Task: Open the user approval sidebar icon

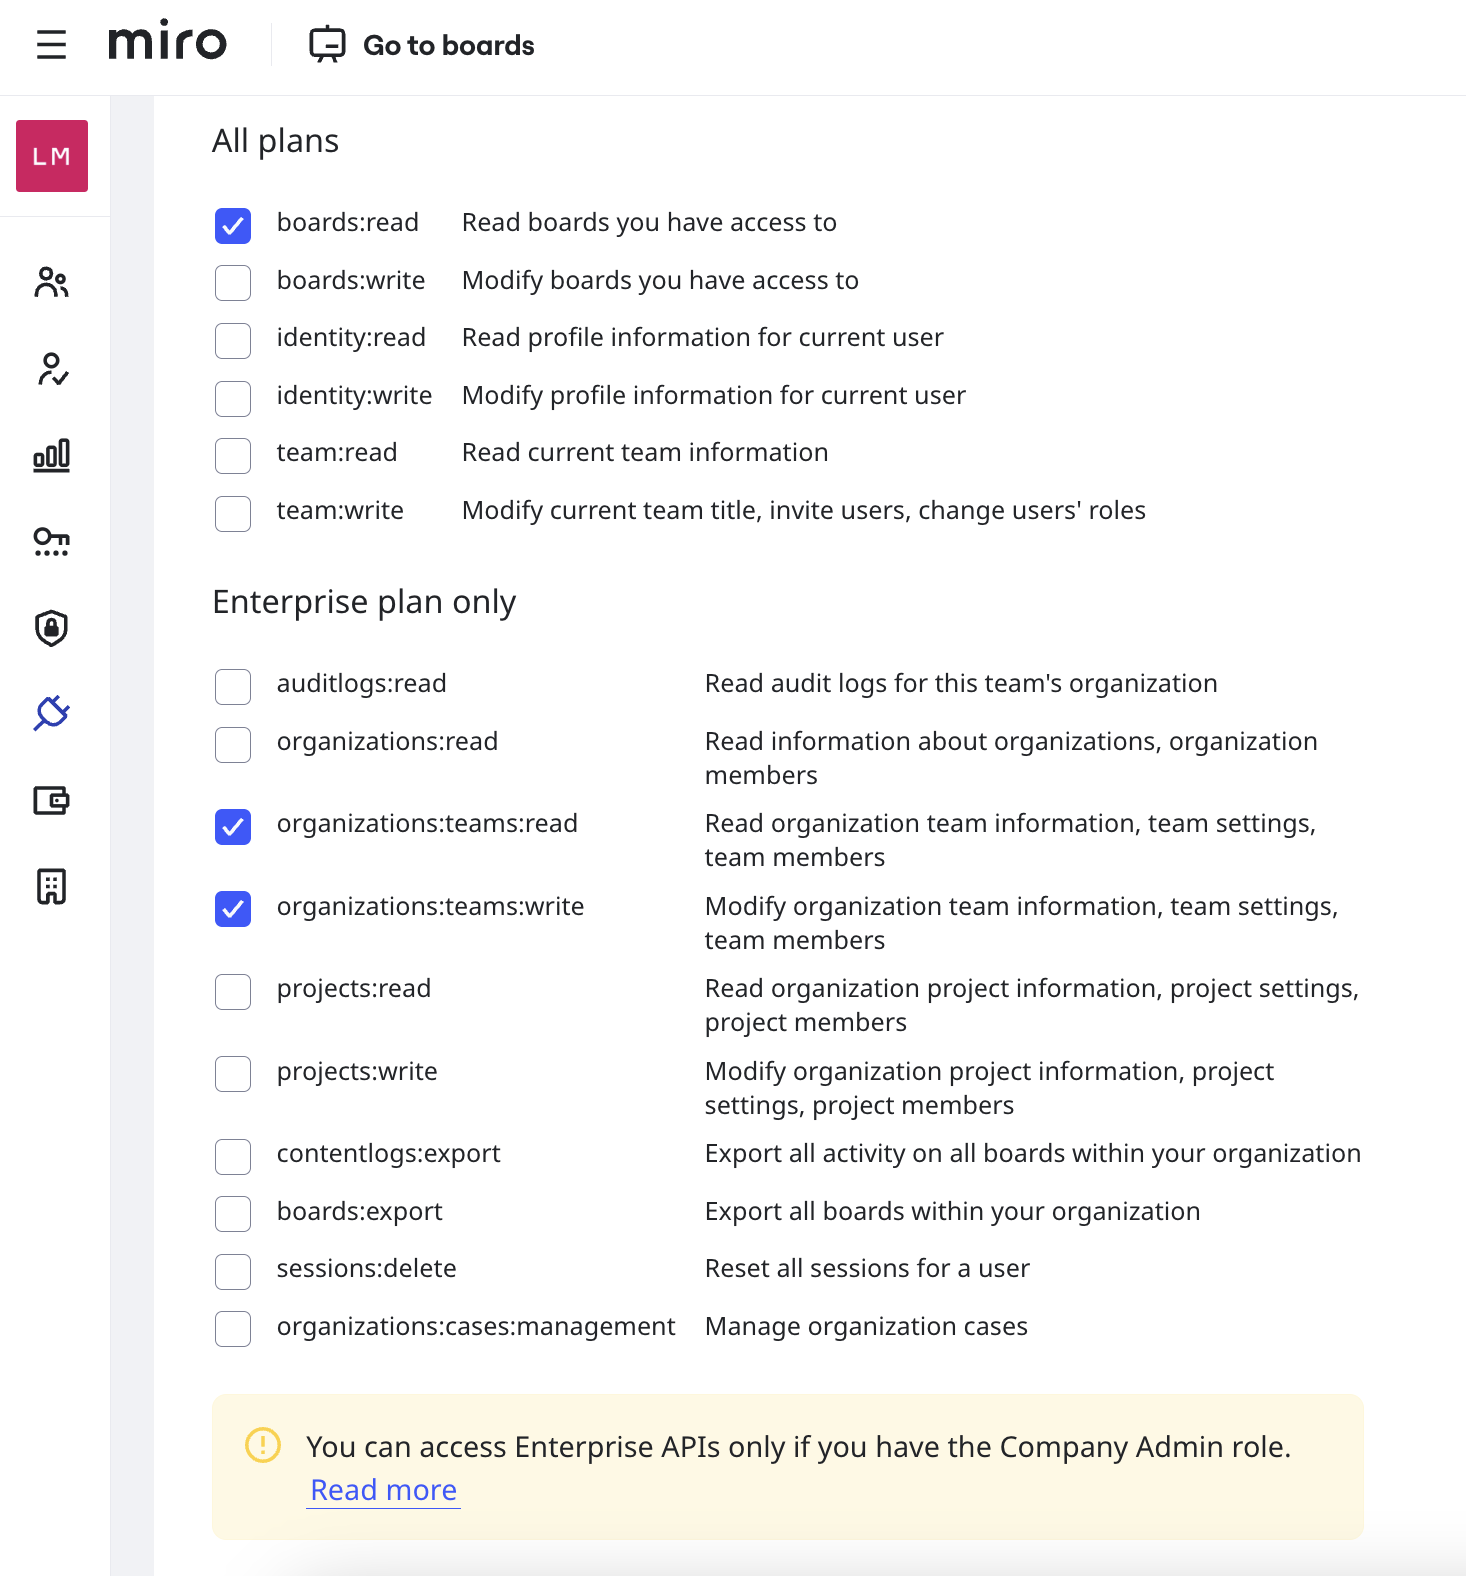Action: 51,369
